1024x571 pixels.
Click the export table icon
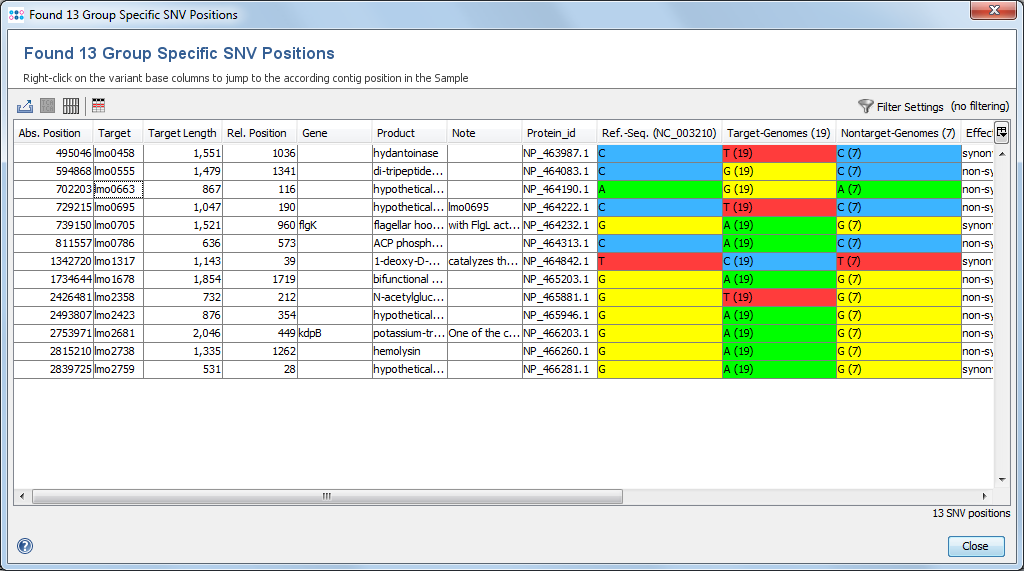point(25,106)
